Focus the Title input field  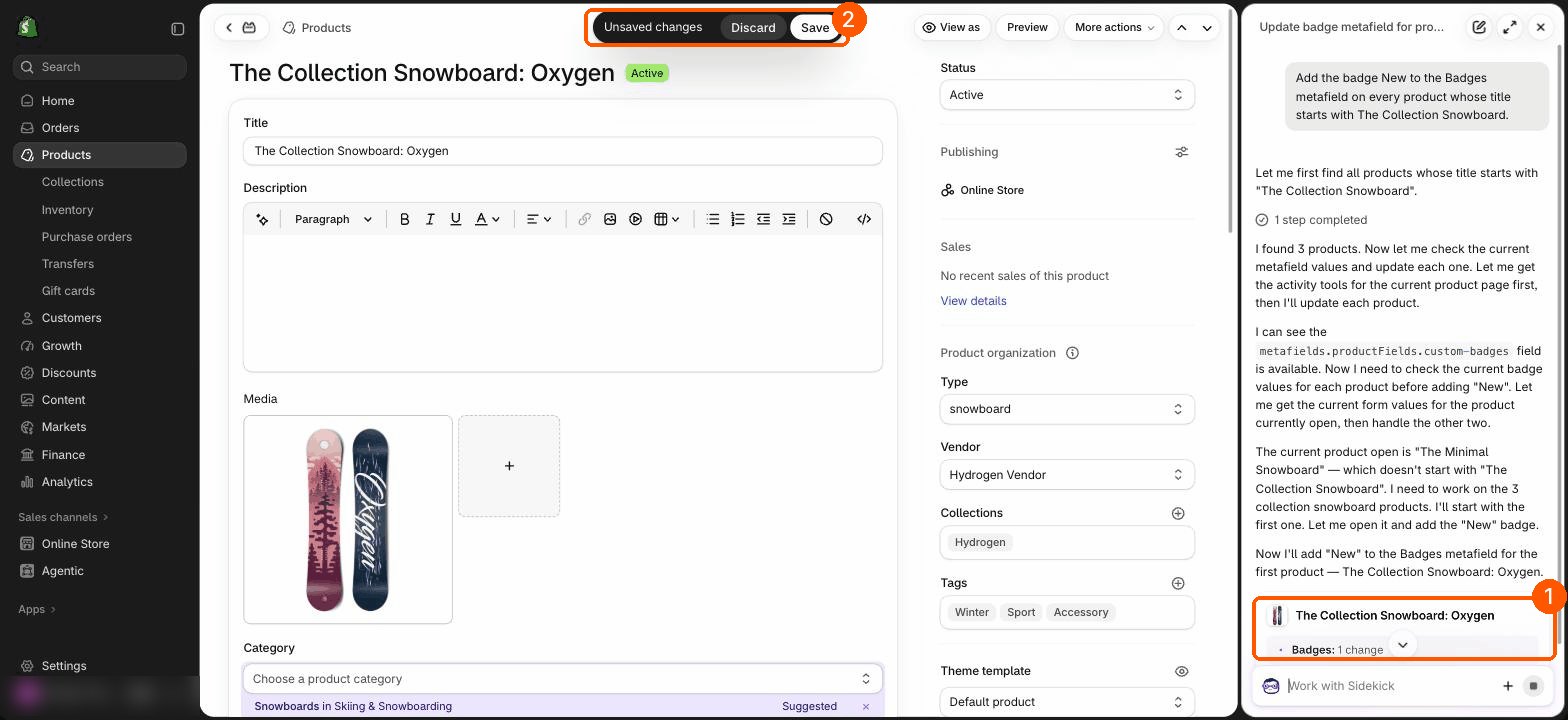point(563,151)
